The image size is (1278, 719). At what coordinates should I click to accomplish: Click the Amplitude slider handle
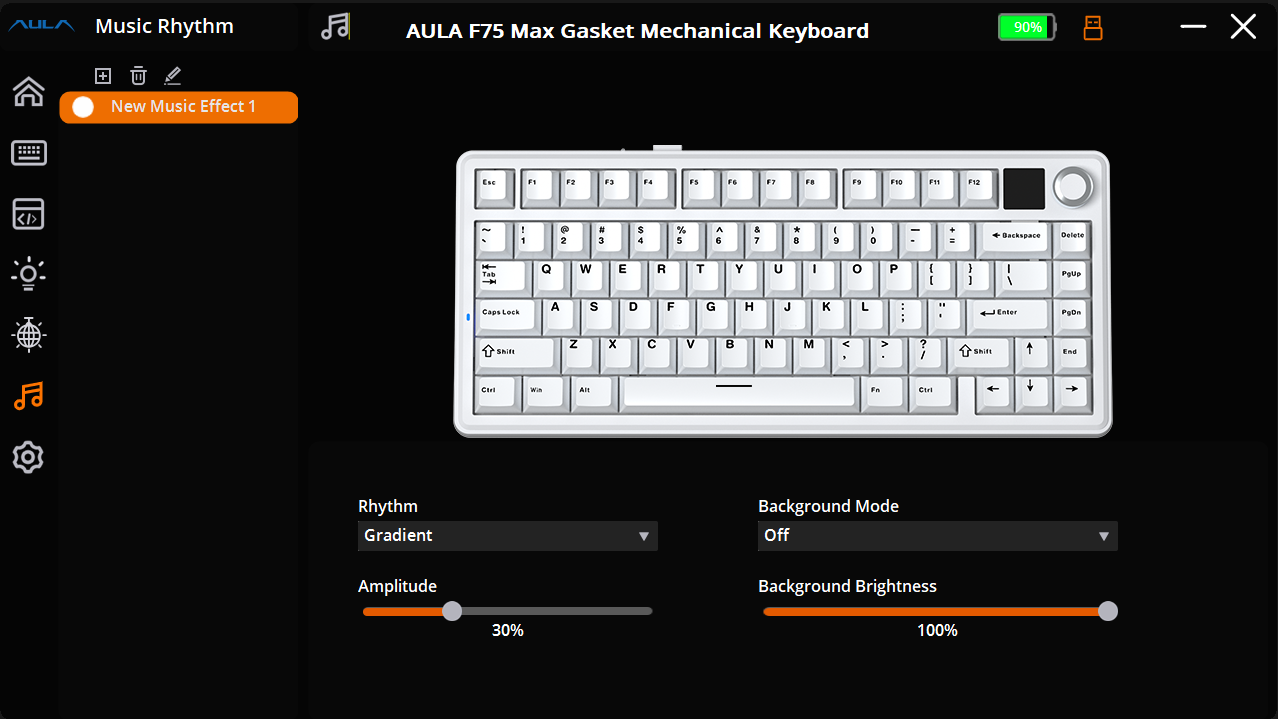pyautogui.click(x=452, y=611)
